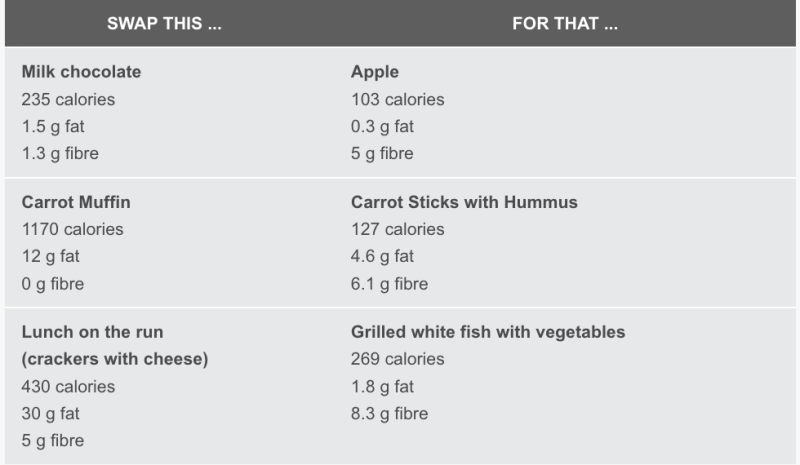Click the "1.3 g fibre" text
The width and height of the screenshot is (800, 465).
click(60, 154)
